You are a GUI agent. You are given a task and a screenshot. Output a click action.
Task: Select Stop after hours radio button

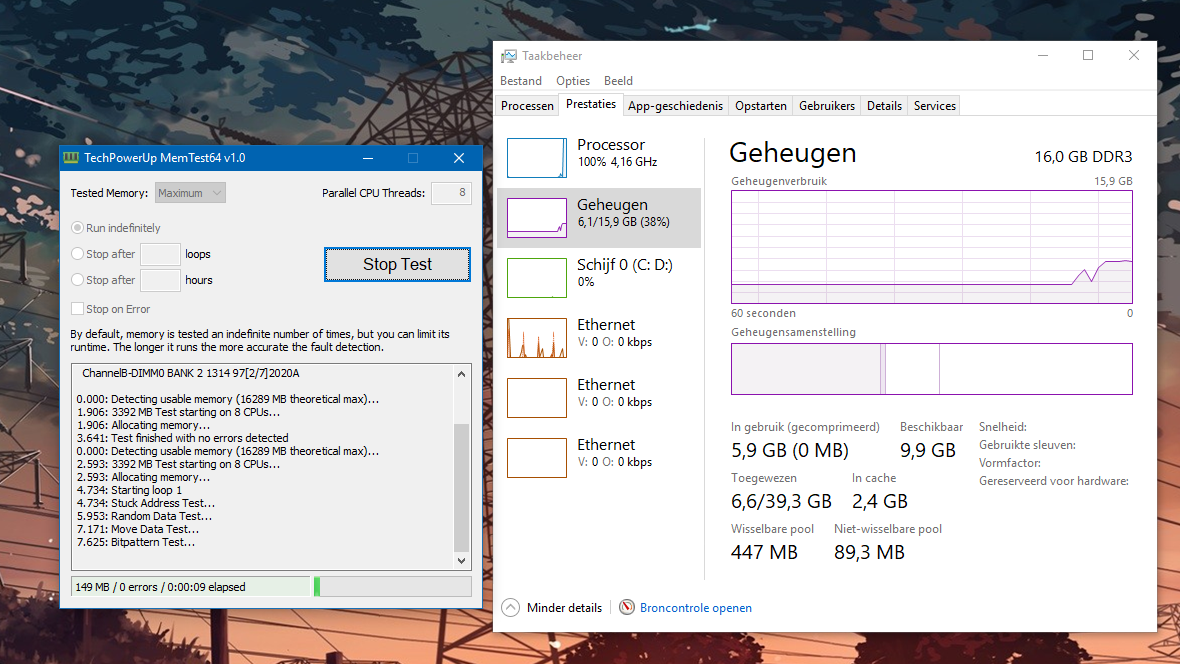[78, 279]
